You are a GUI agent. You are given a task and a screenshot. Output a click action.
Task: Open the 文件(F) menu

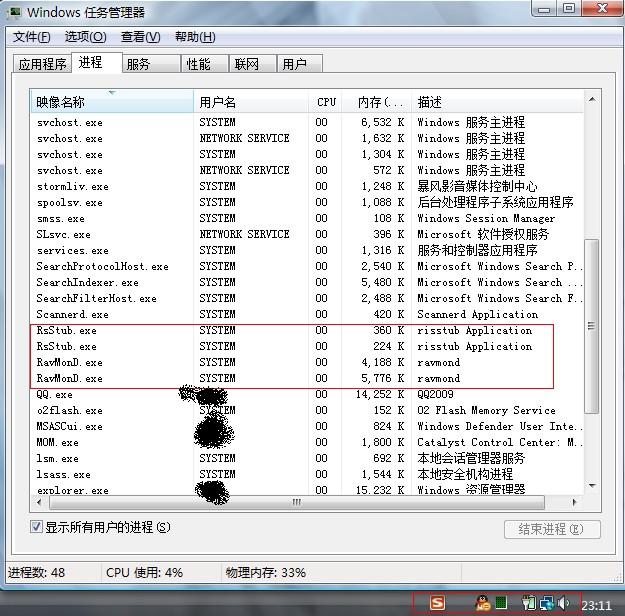32,37
